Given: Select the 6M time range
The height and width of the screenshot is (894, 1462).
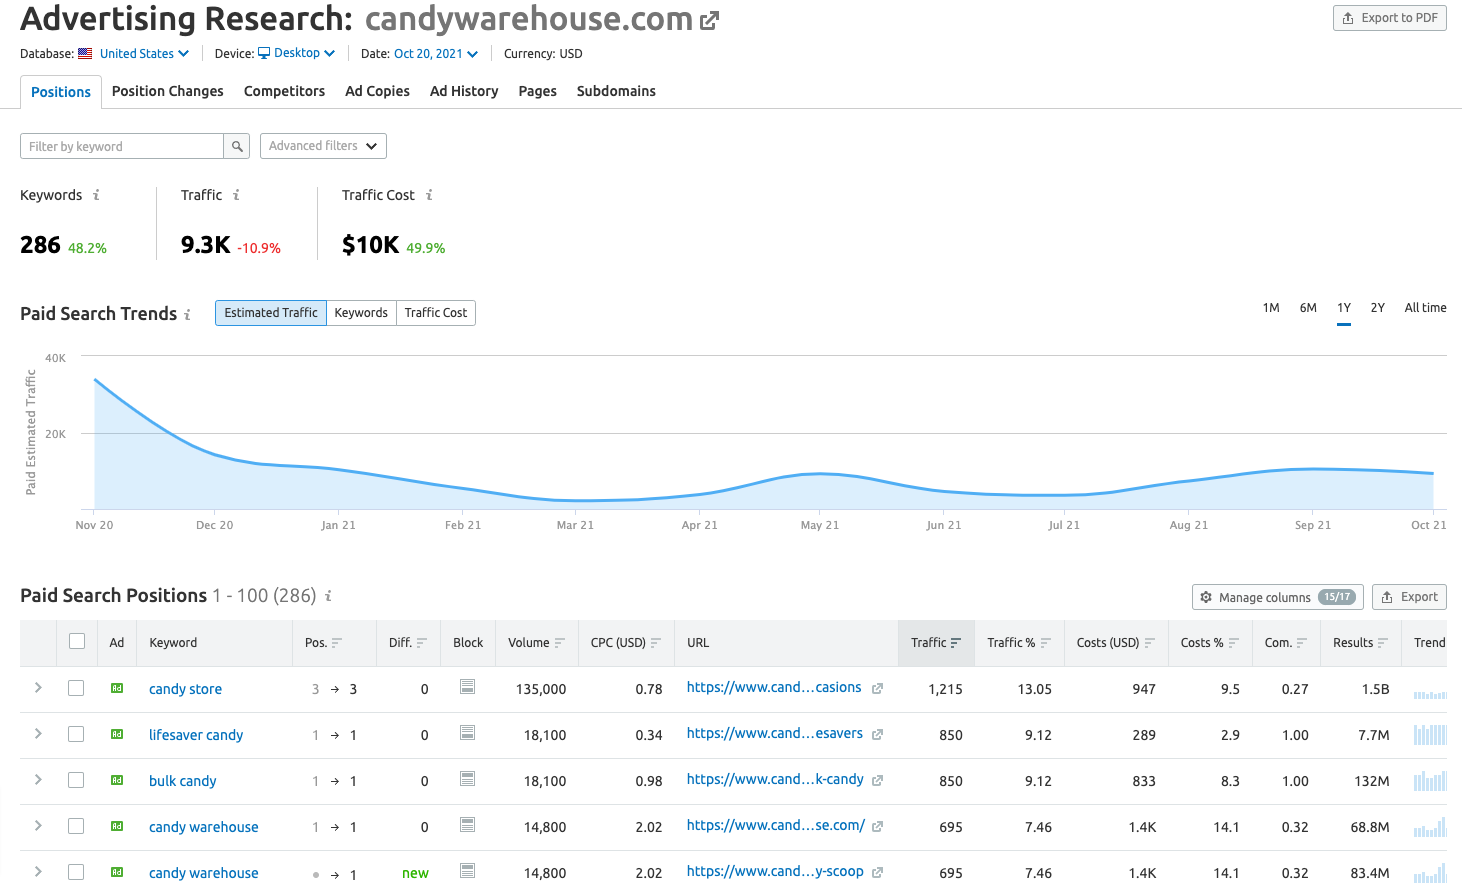Looking at the screenshot, I should (x=1308, y=308).
